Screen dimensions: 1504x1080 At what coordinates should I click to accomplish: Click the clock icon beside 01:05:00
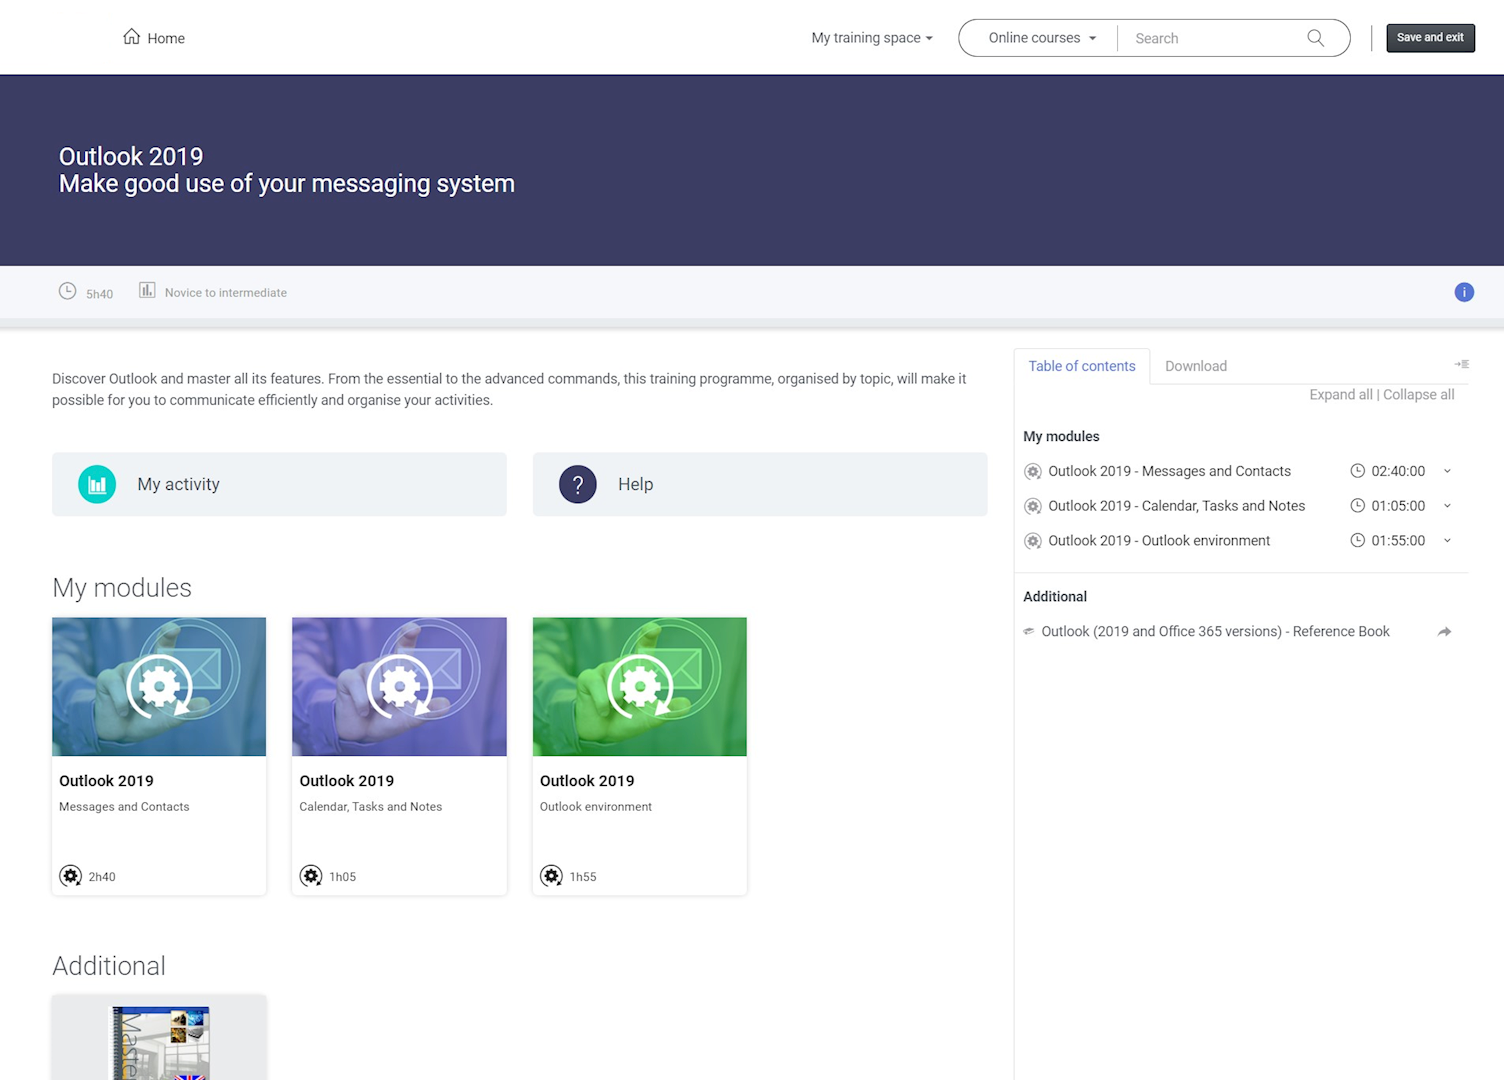(x=1357, y=506)
